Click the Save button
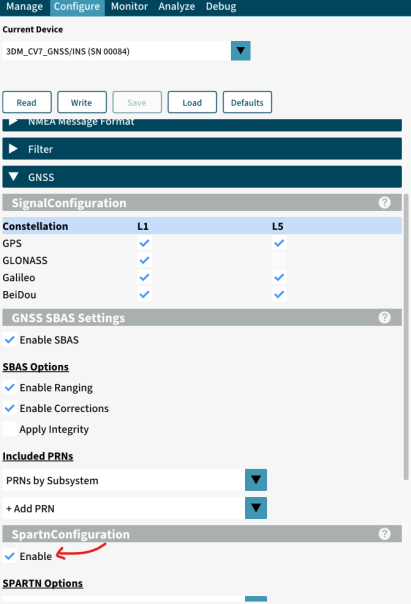 point(137,102)
